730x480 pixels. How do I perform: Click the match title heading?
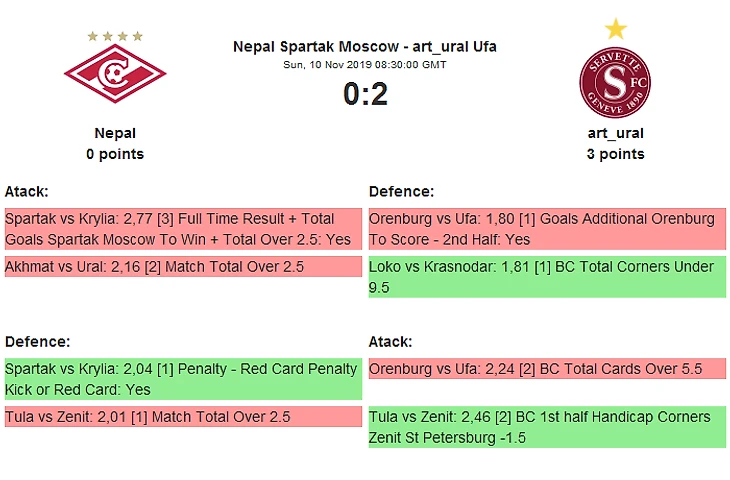[364, 46]
